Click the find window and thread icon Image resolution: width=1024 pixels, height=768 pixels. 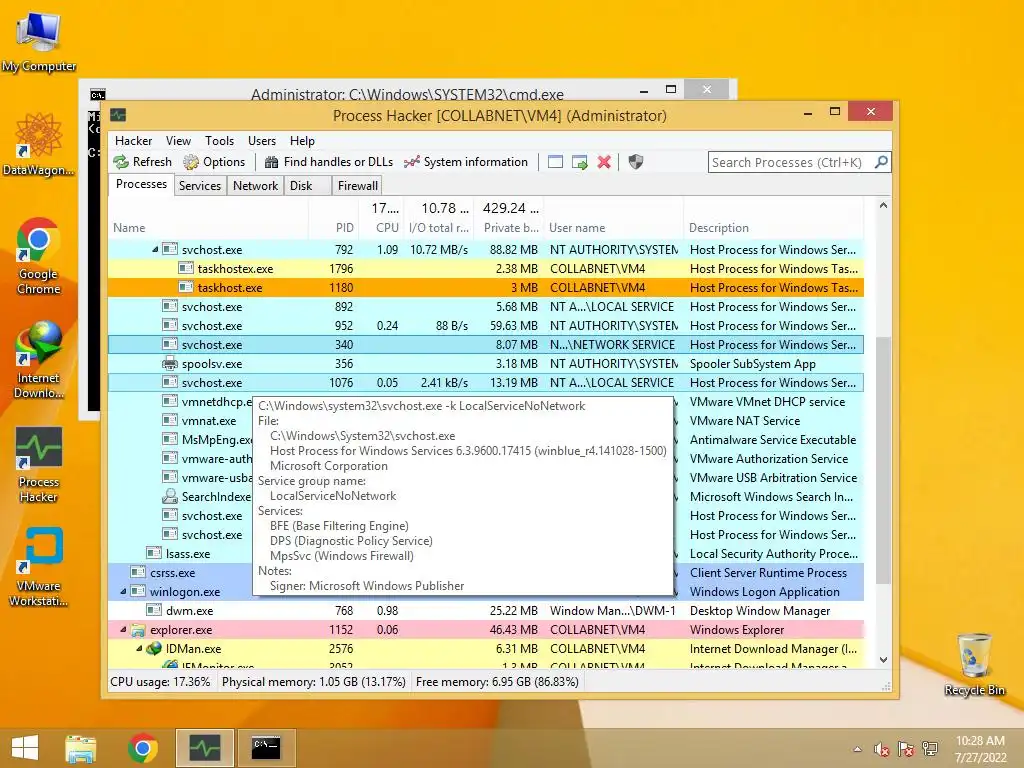[579, 162]
